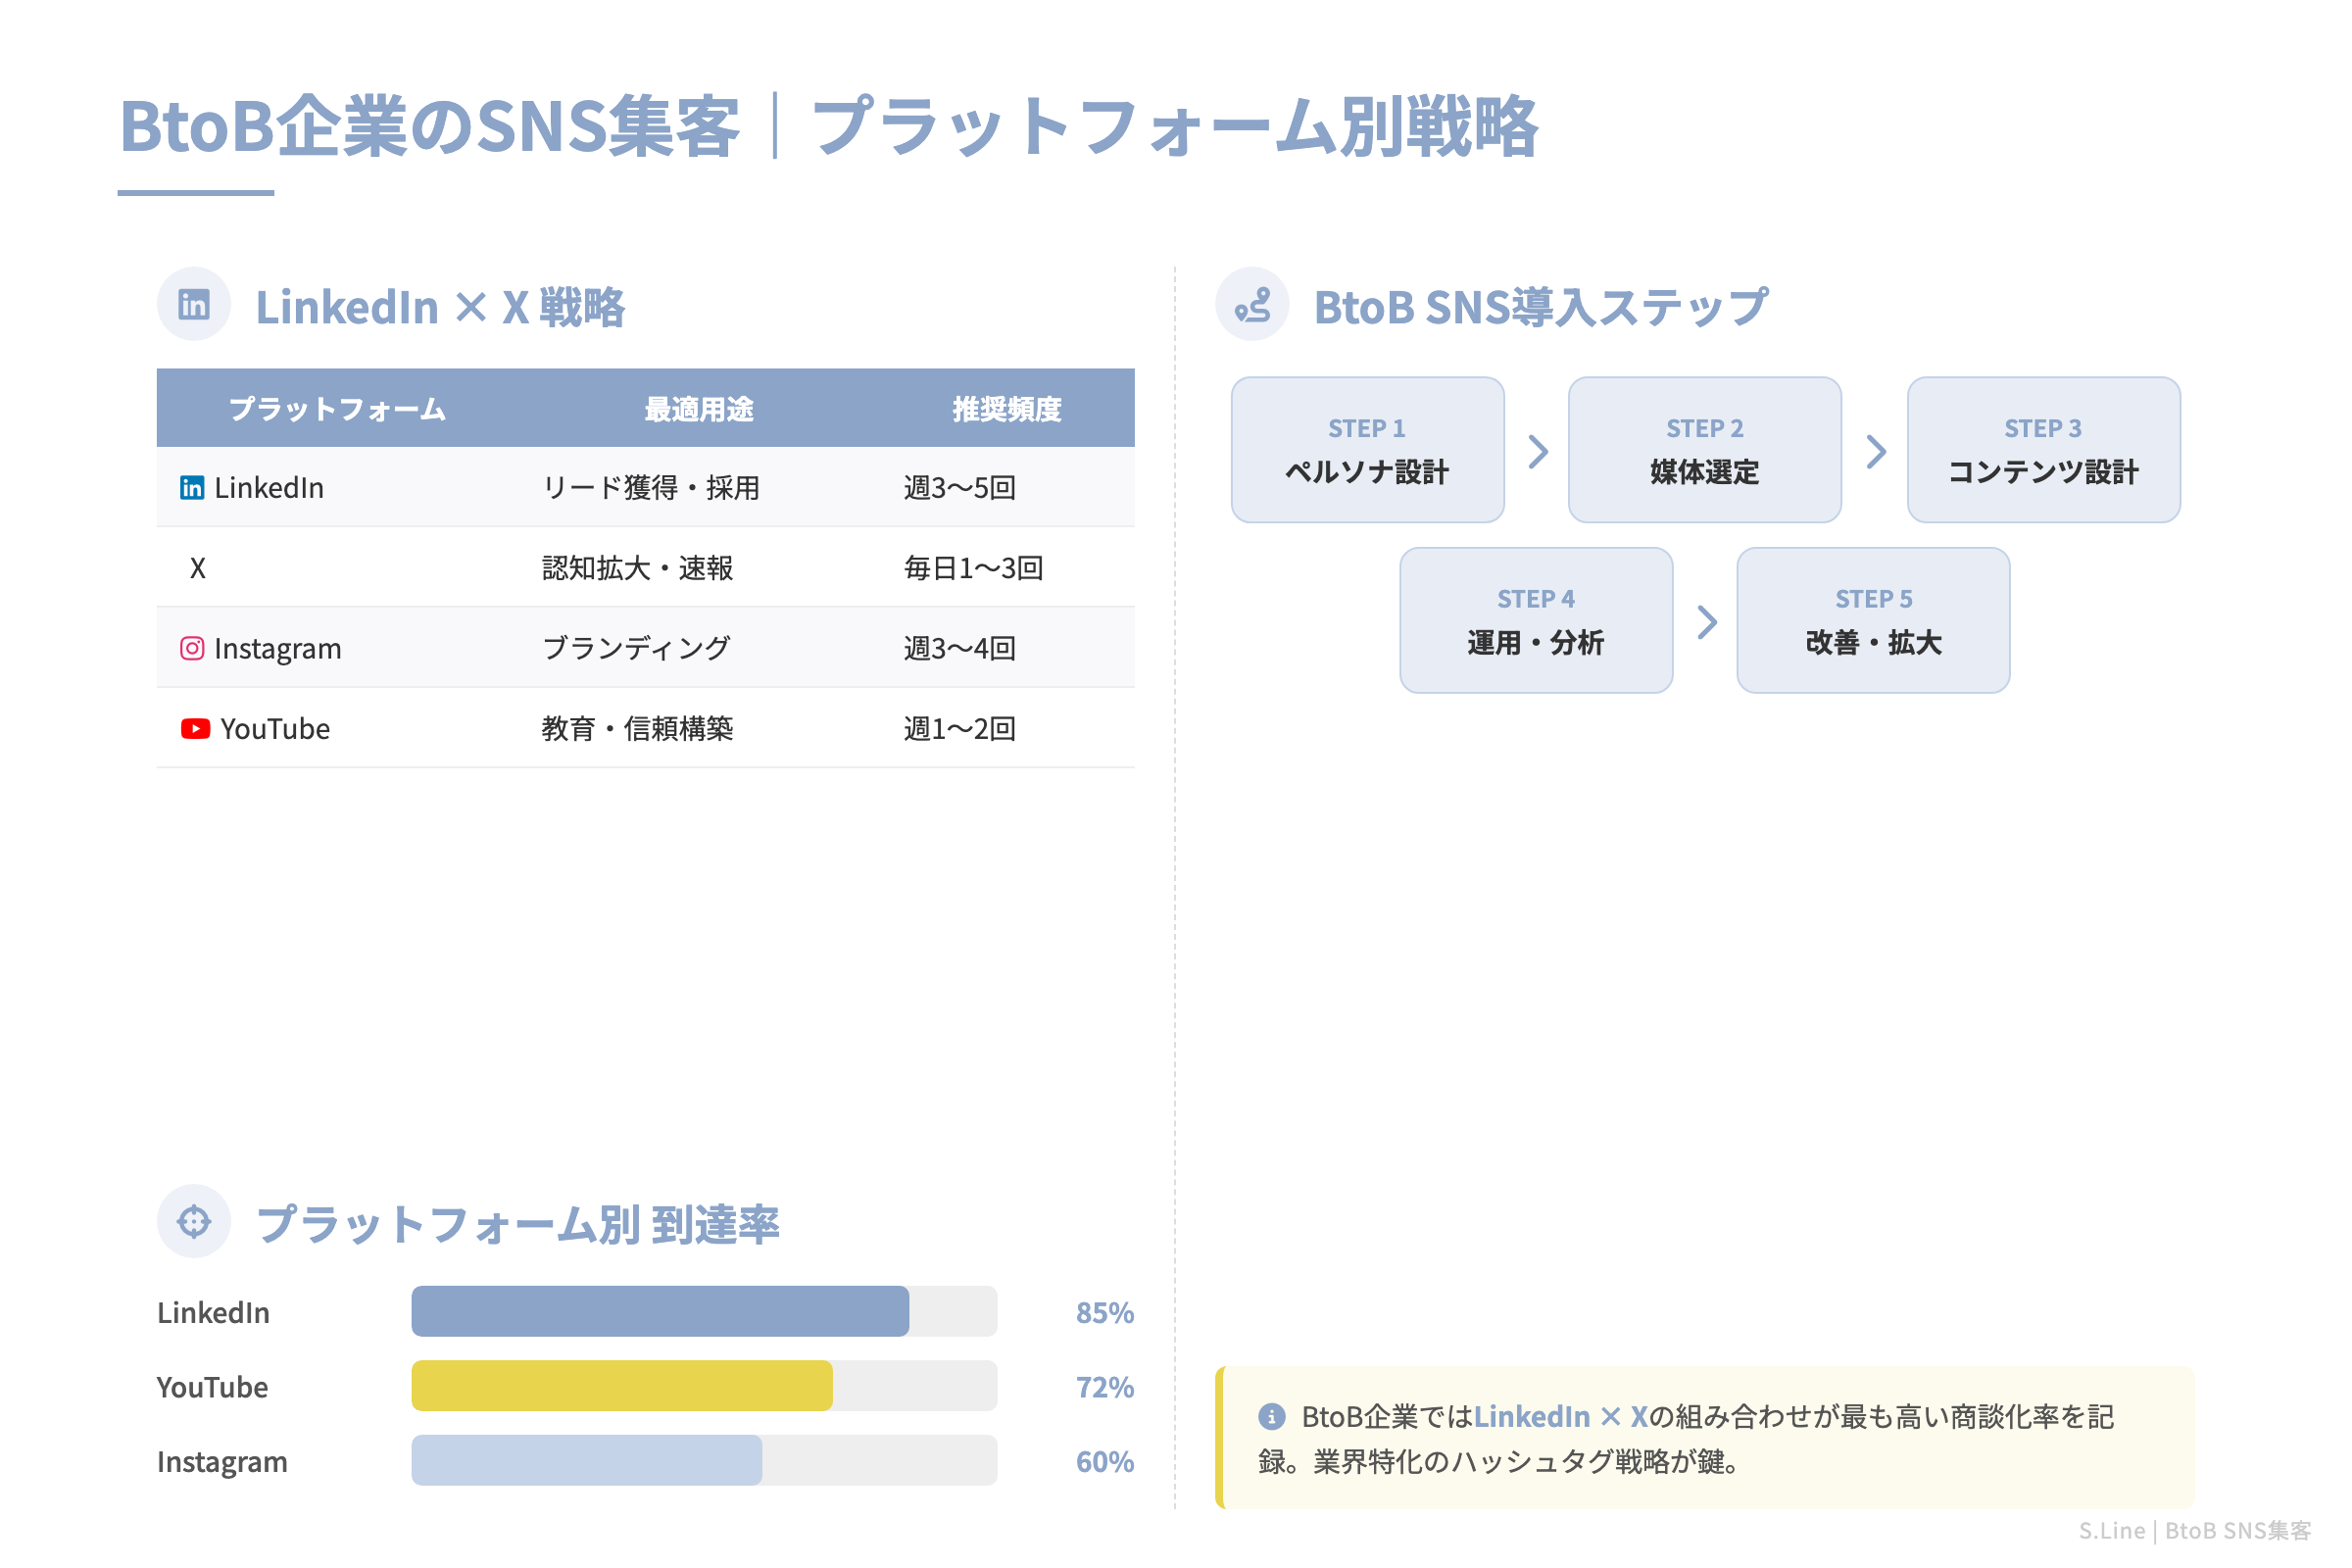Click the yellow YouTube 72% progress bar
The height and width of the screenshot is (1568, 2352).
click(620, 1387)
